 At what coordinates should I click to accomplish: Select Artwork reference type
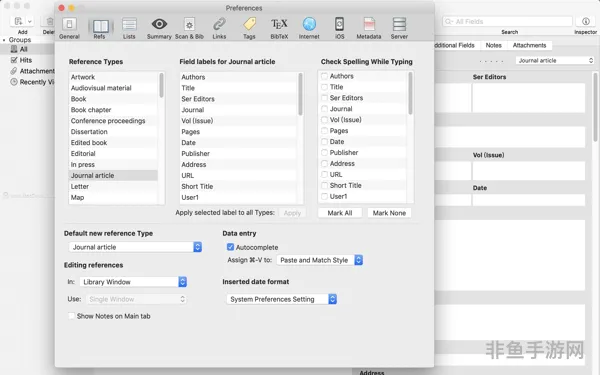113,77
